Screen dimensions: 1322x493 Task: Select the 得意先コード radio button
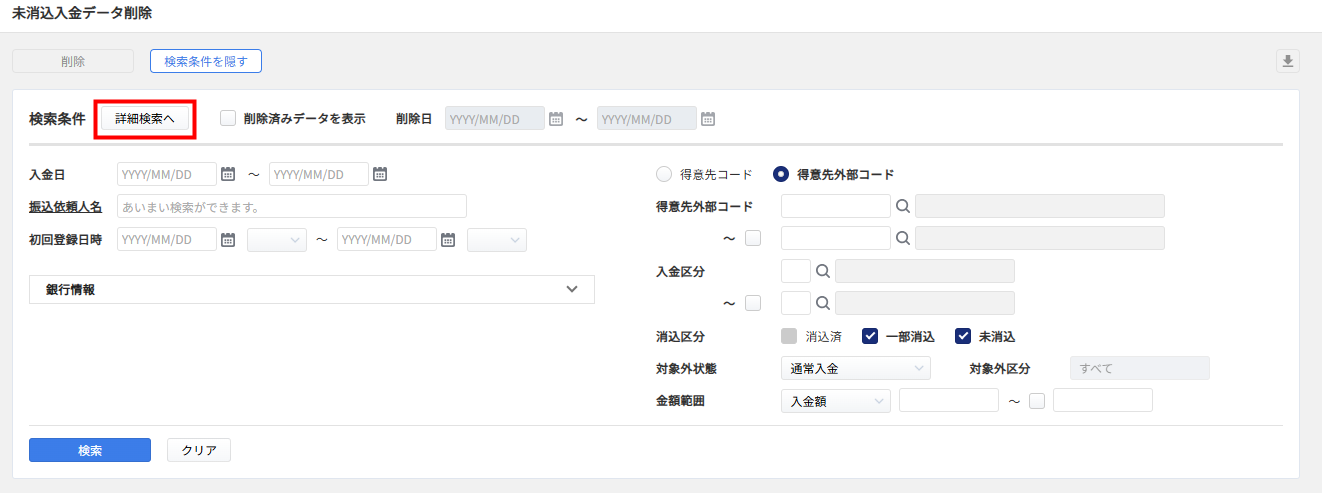[664, 174]
